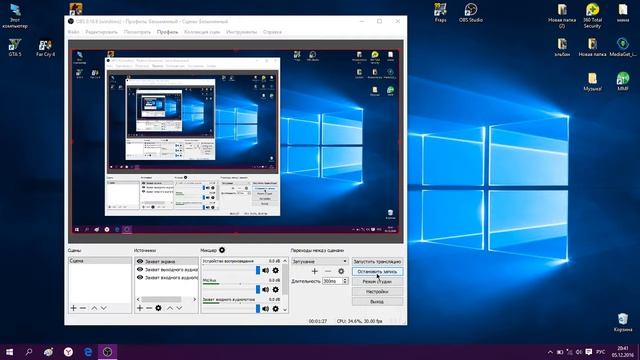This screenshot has height=360, width=640.
Task: Remove scene transition with minus icon
Action: pos(328,271)
